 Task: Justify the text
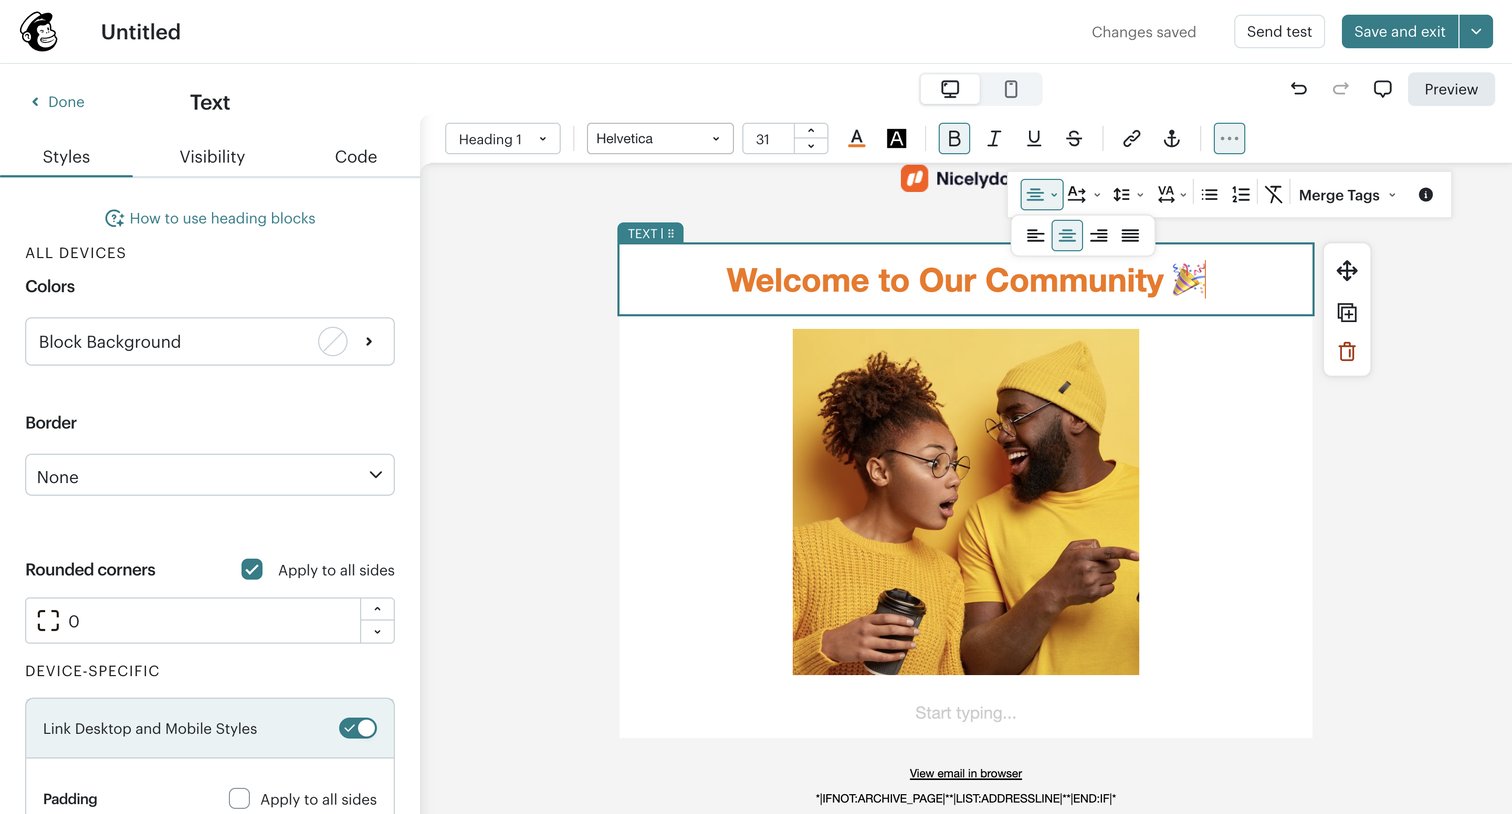[1130, 236]
